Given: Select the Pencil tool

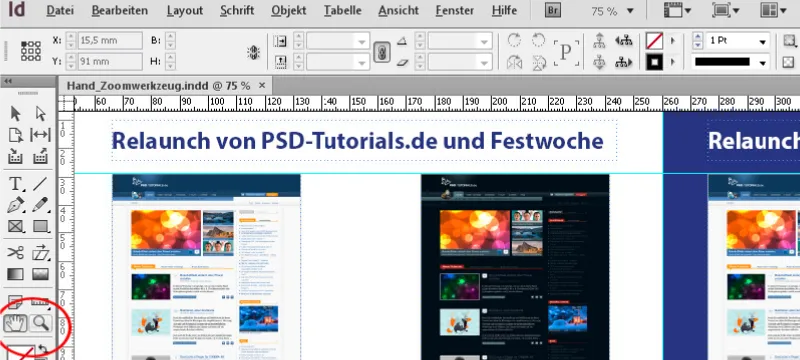Looking at the screenshot, I should pyautogui.click(x=40, y=205).
